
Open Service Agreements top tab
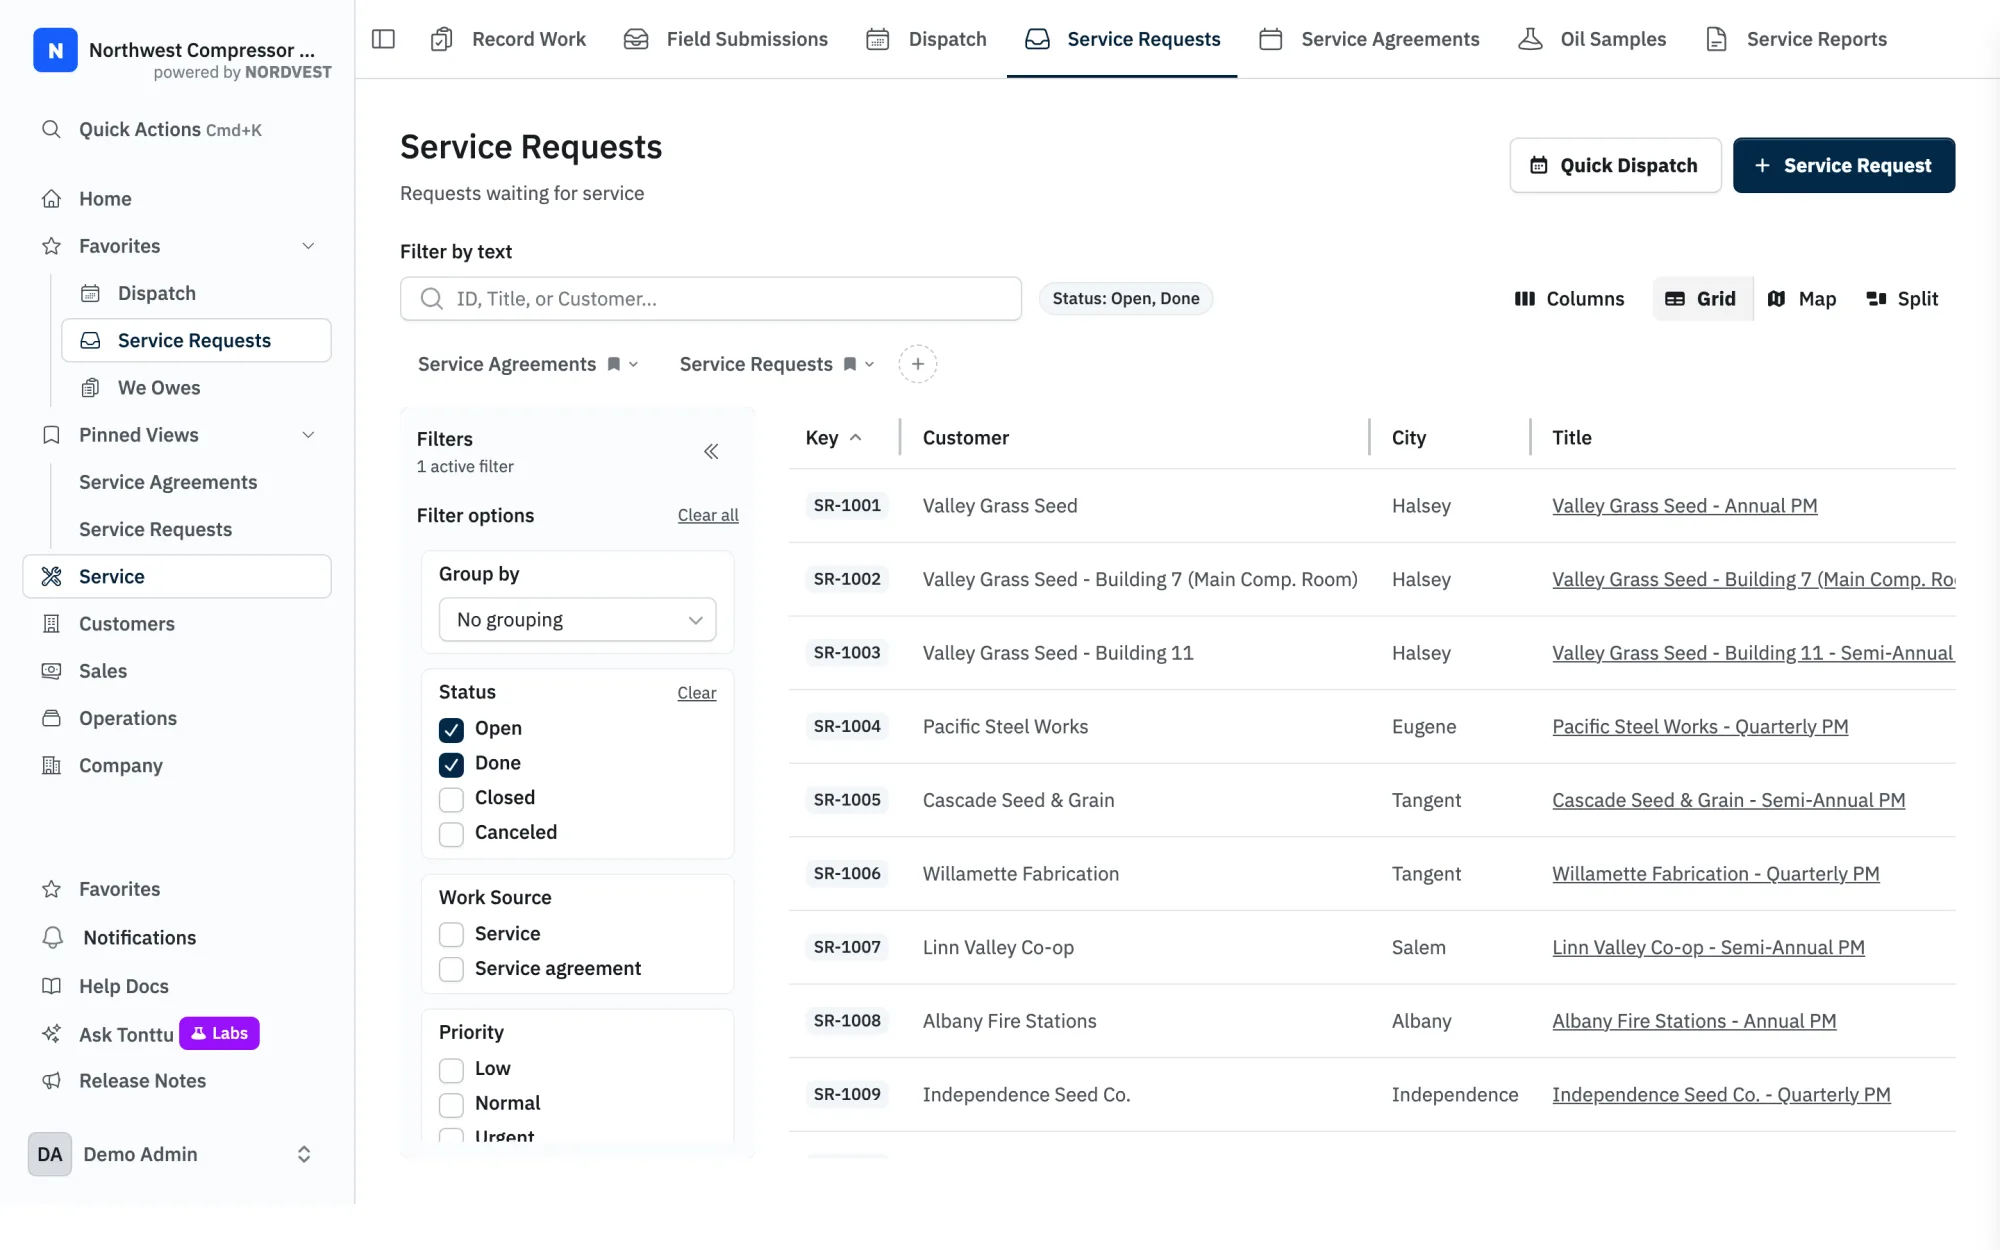click(1369, 39)
